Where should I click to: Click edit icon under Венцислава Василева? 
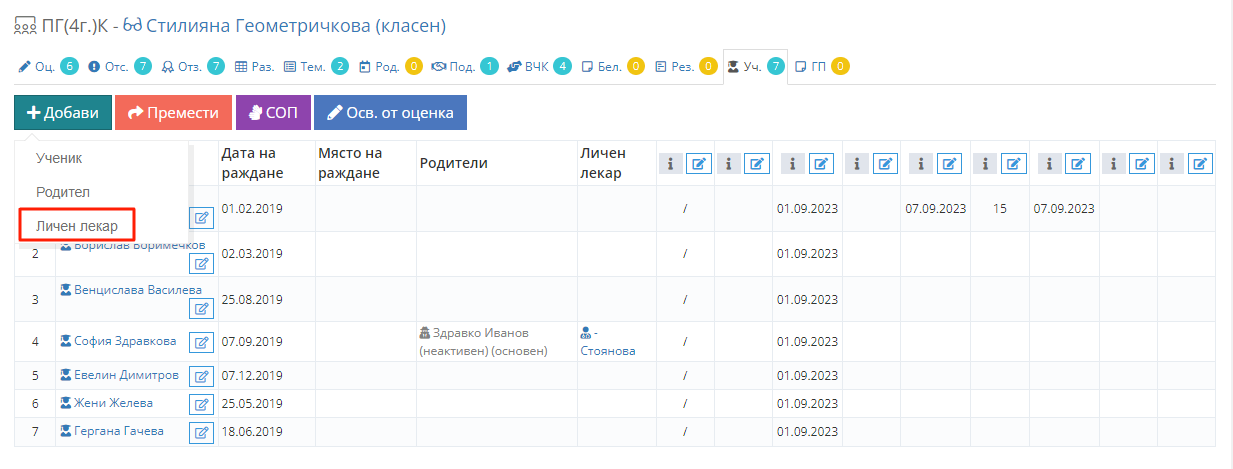pyautogui.click(x=202, y=308)
